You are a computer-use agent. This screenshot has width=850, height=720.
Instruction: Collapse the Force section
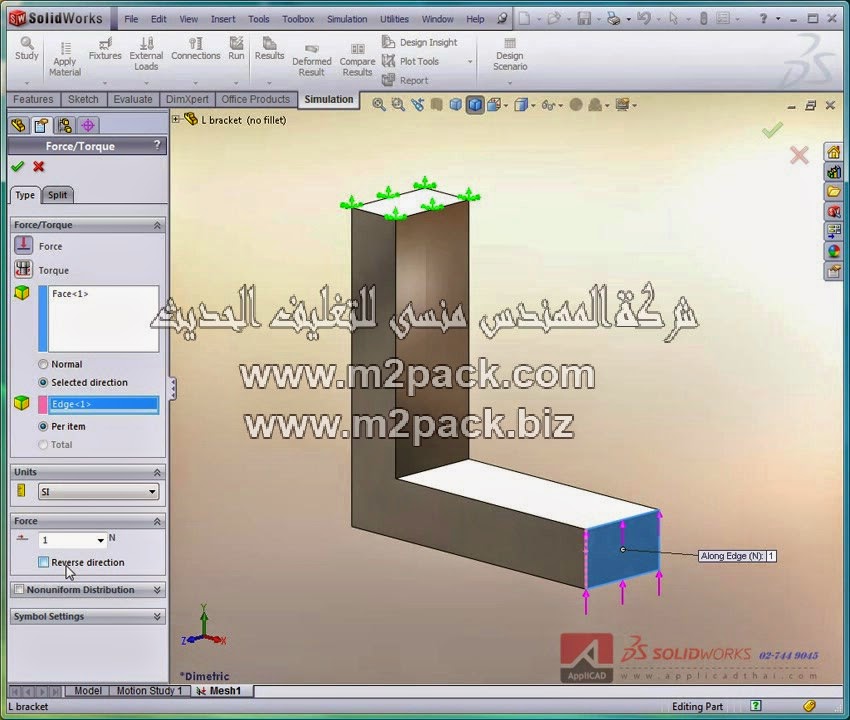[157, 521]
